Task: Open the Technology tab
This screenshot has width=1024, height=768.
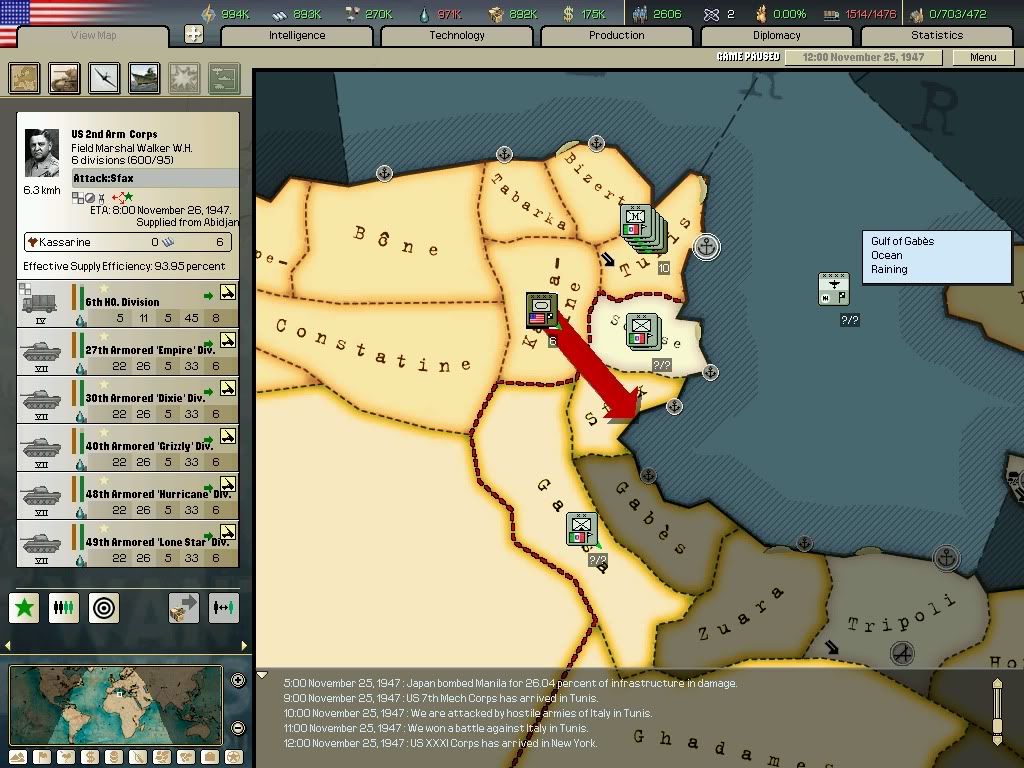Action: pos(456,36)
